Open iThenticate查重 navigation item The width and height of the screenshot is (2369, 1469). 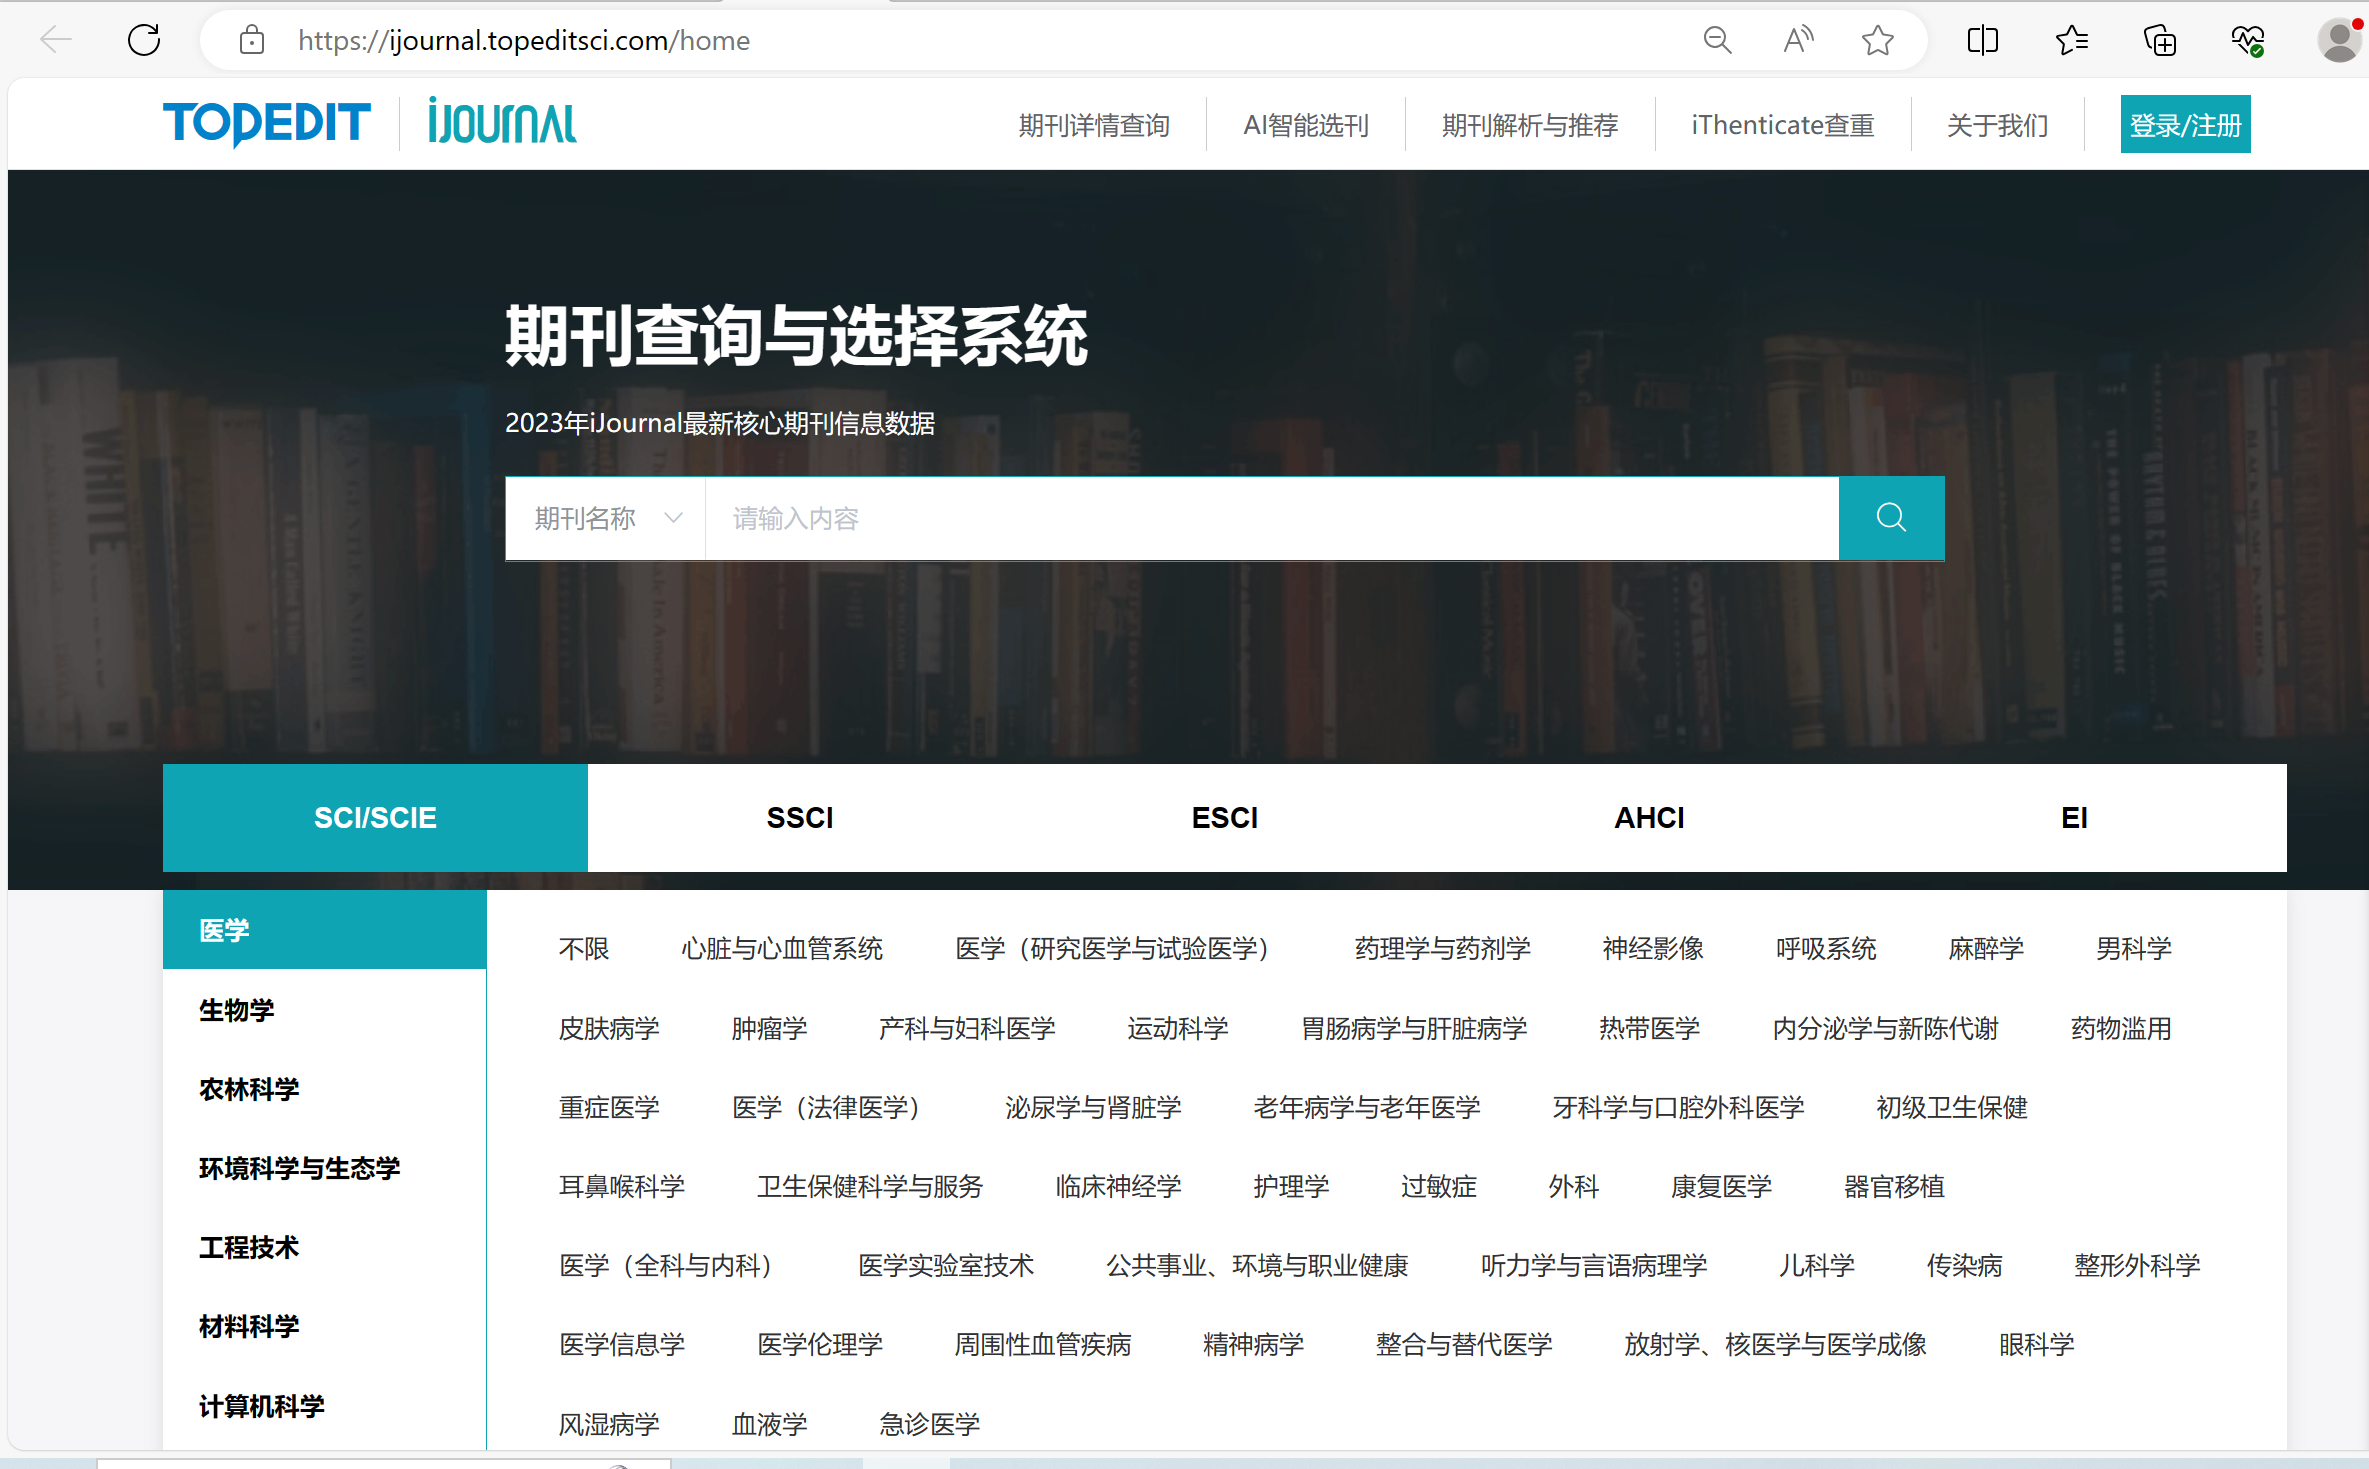[x=1782, y=125]
